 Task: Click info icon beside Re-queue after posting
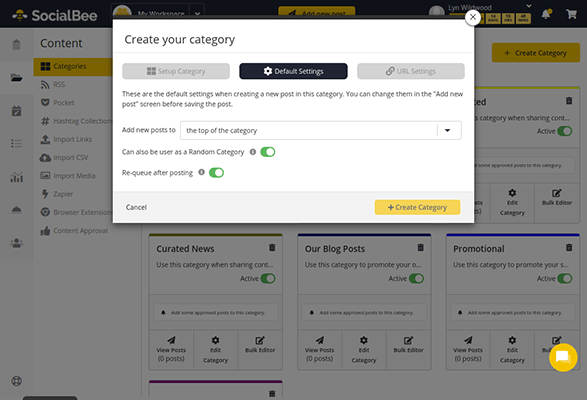click(x=201, y=172)
